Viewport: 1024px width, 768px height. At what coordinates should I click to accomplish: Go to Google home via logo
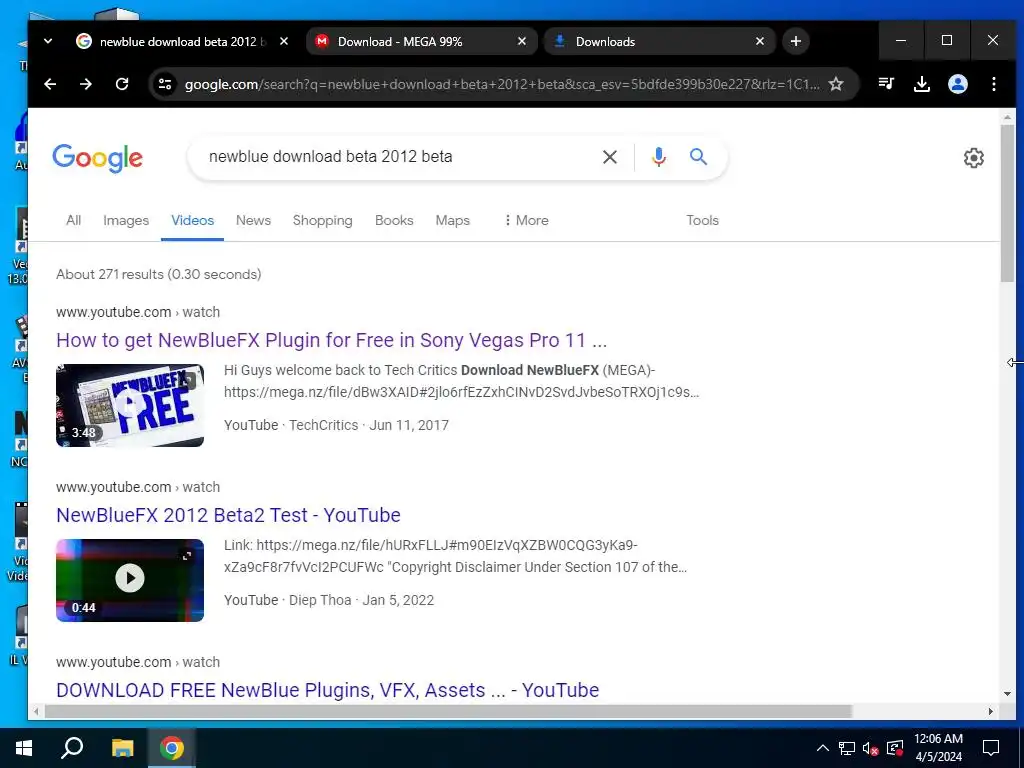[x=97, y=158]
